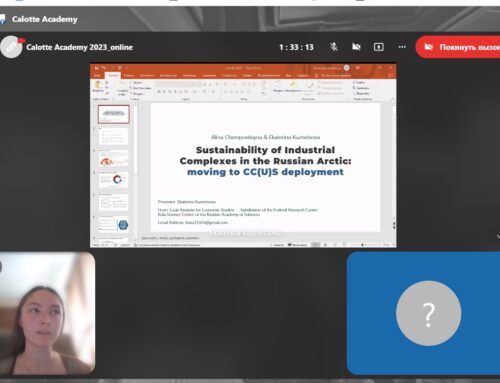The height and width of the screenshot is (383, 500).
Task: Switch to Slide Sorter view icon
Action: point(325,245)
